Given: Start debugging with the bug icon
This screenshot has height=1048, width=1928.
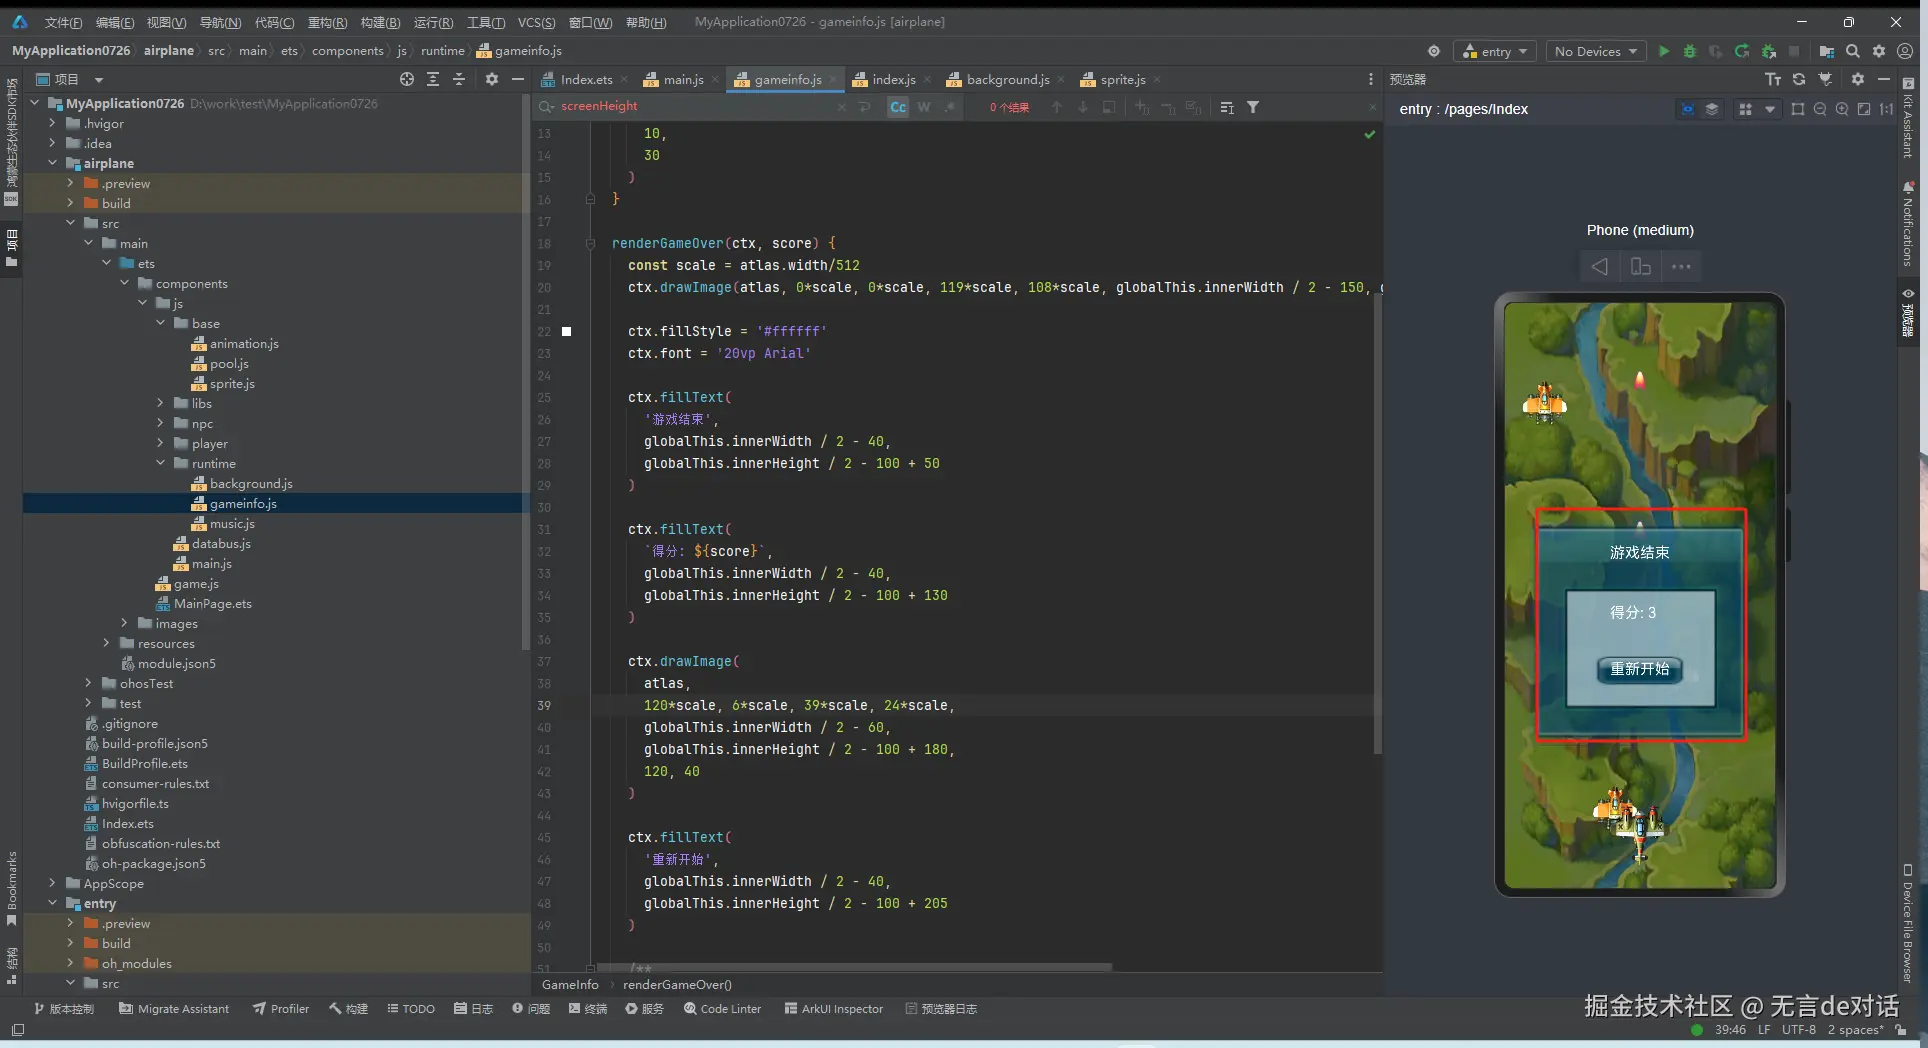Looking at the screenshot, I should click(1690, 51).
